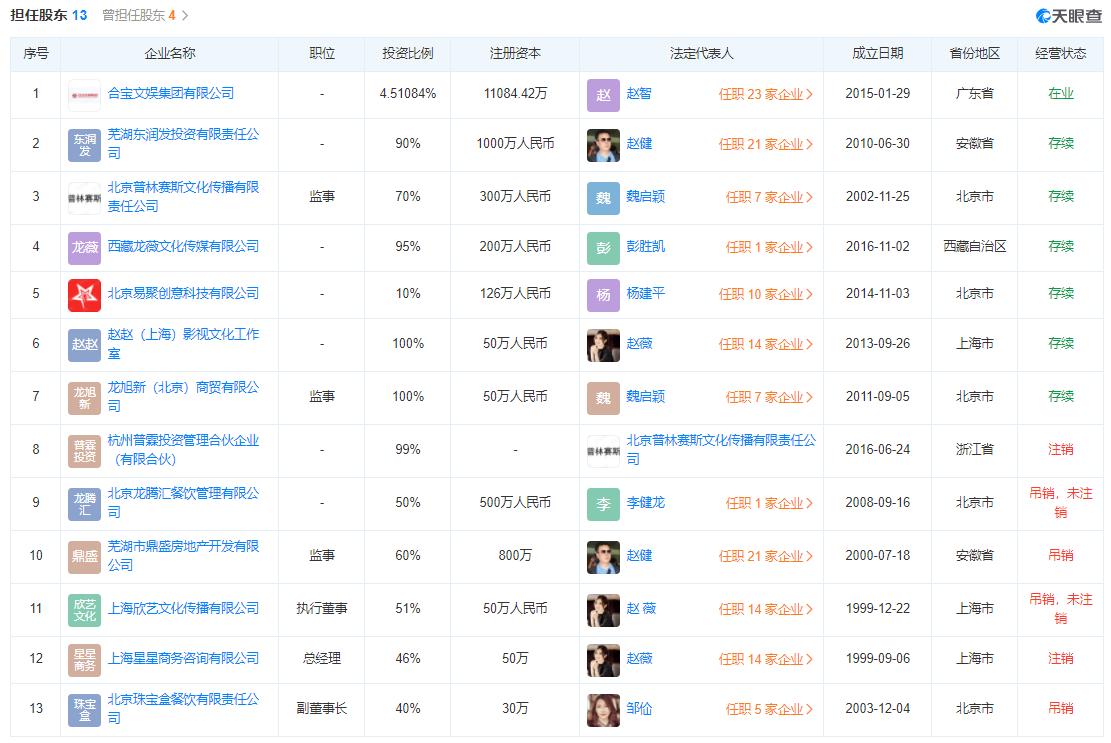Click the 注册资本 column header
1111x743 pixels.
click(515, 54)
